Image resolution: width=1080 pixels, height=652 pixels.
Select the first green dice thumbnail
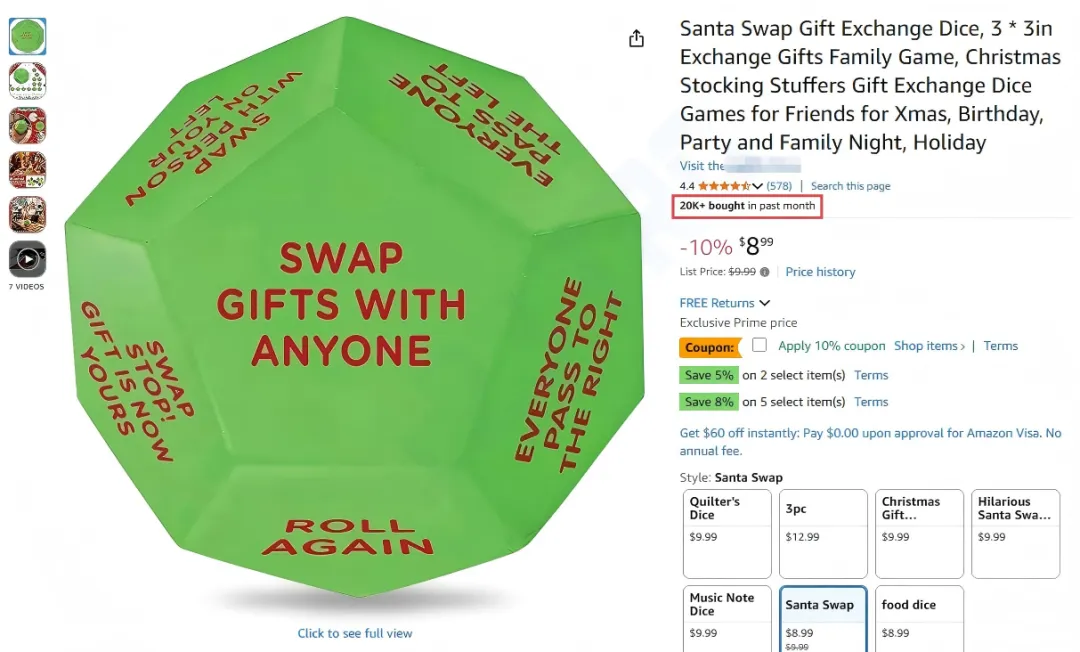[27, 37]
